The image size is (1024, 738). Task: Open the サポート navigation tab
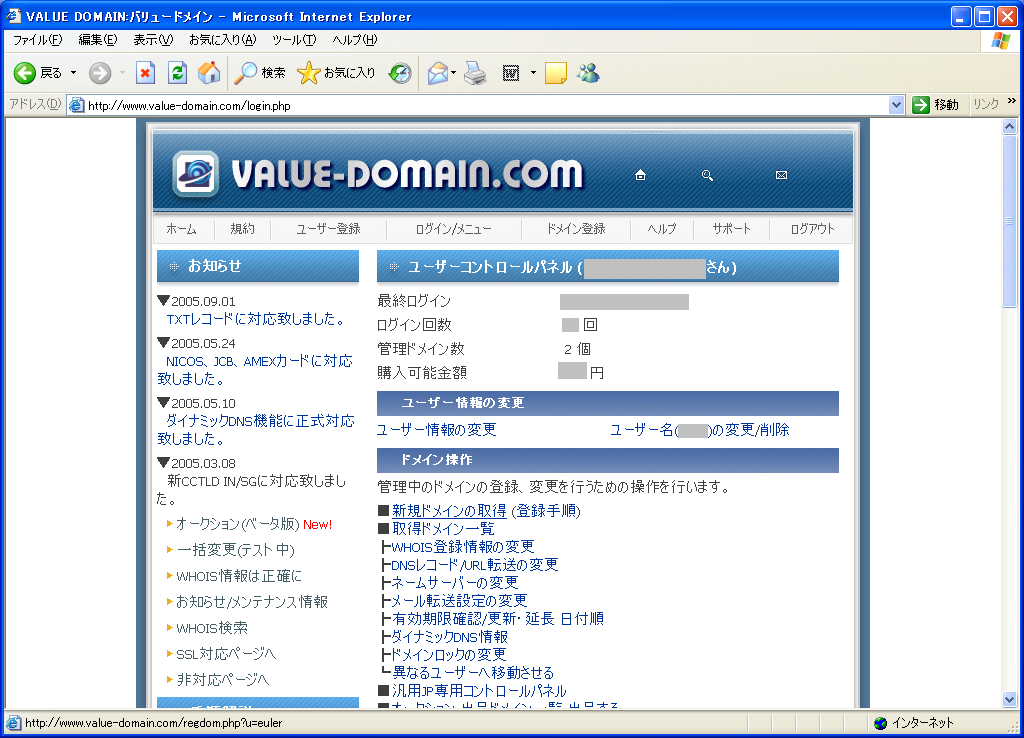coord(731,229)
